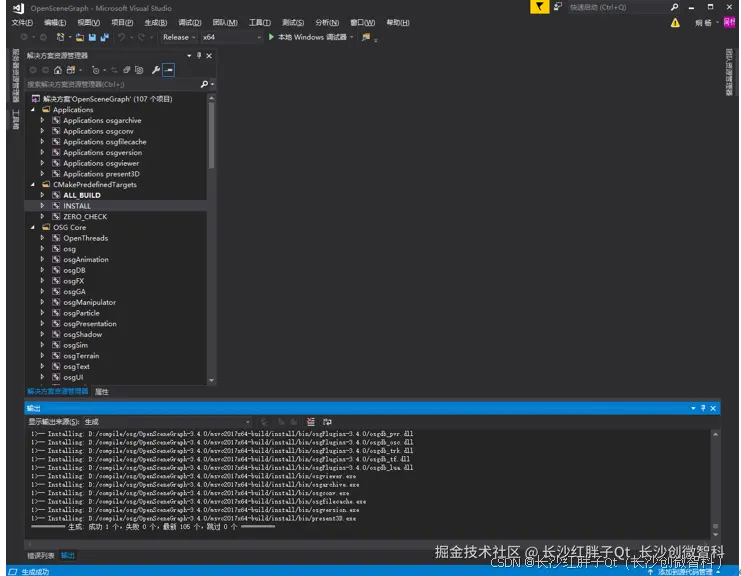741x576 pixels.
Task: Click the Solution Explorer Home icon
Action: (58, 70)
